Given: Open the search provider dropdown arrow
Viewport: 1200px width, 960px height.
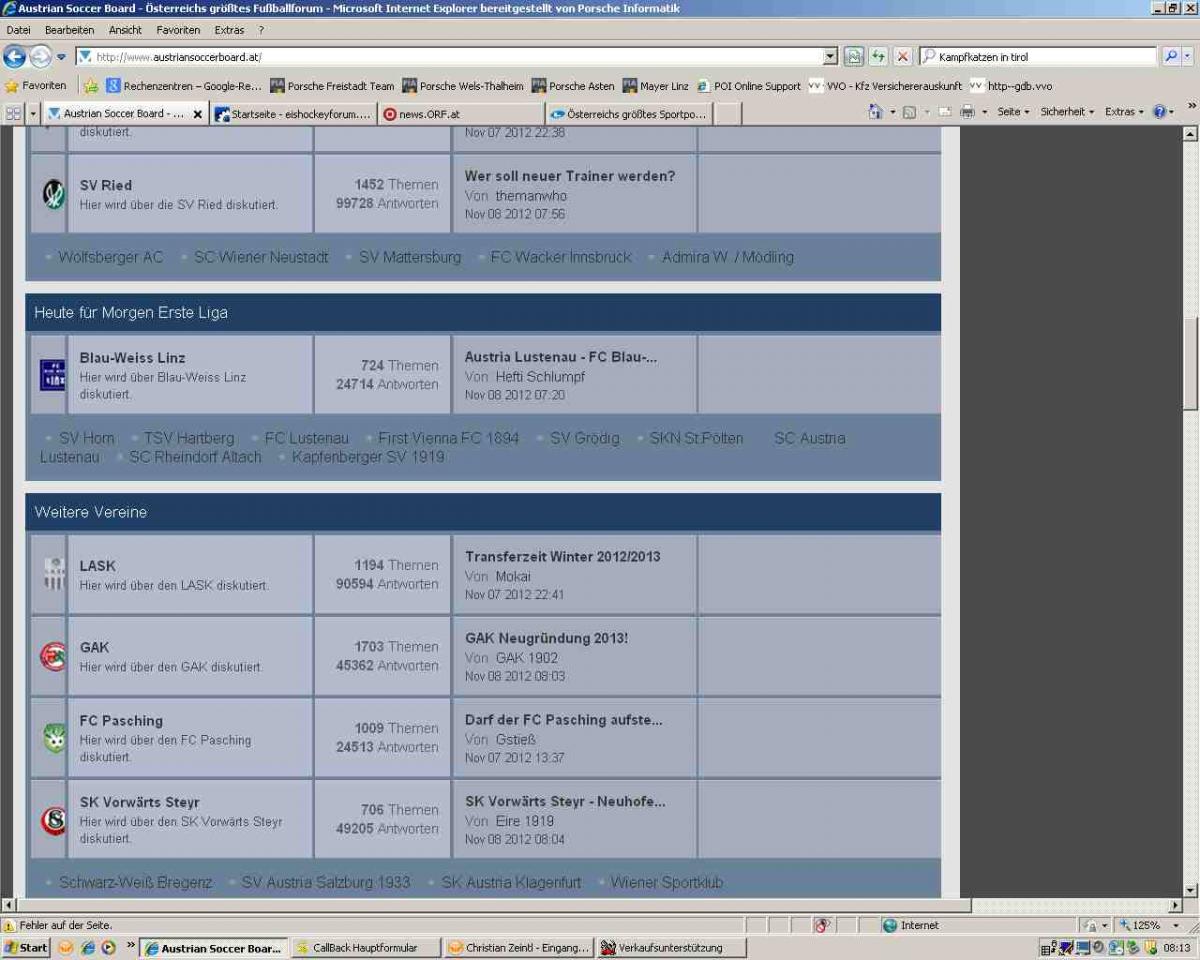Looking at the screenshot, I should tap(1187, 57).
